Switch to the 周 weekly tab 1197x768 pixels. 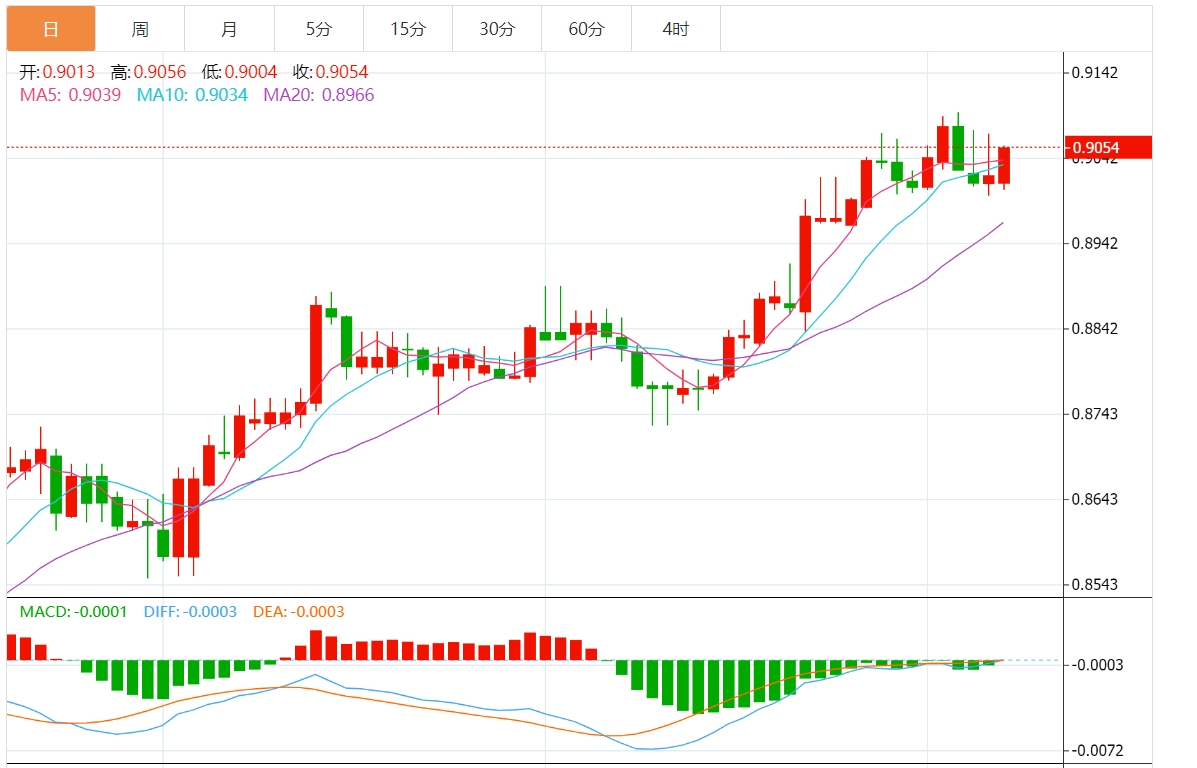pos(140,29)
